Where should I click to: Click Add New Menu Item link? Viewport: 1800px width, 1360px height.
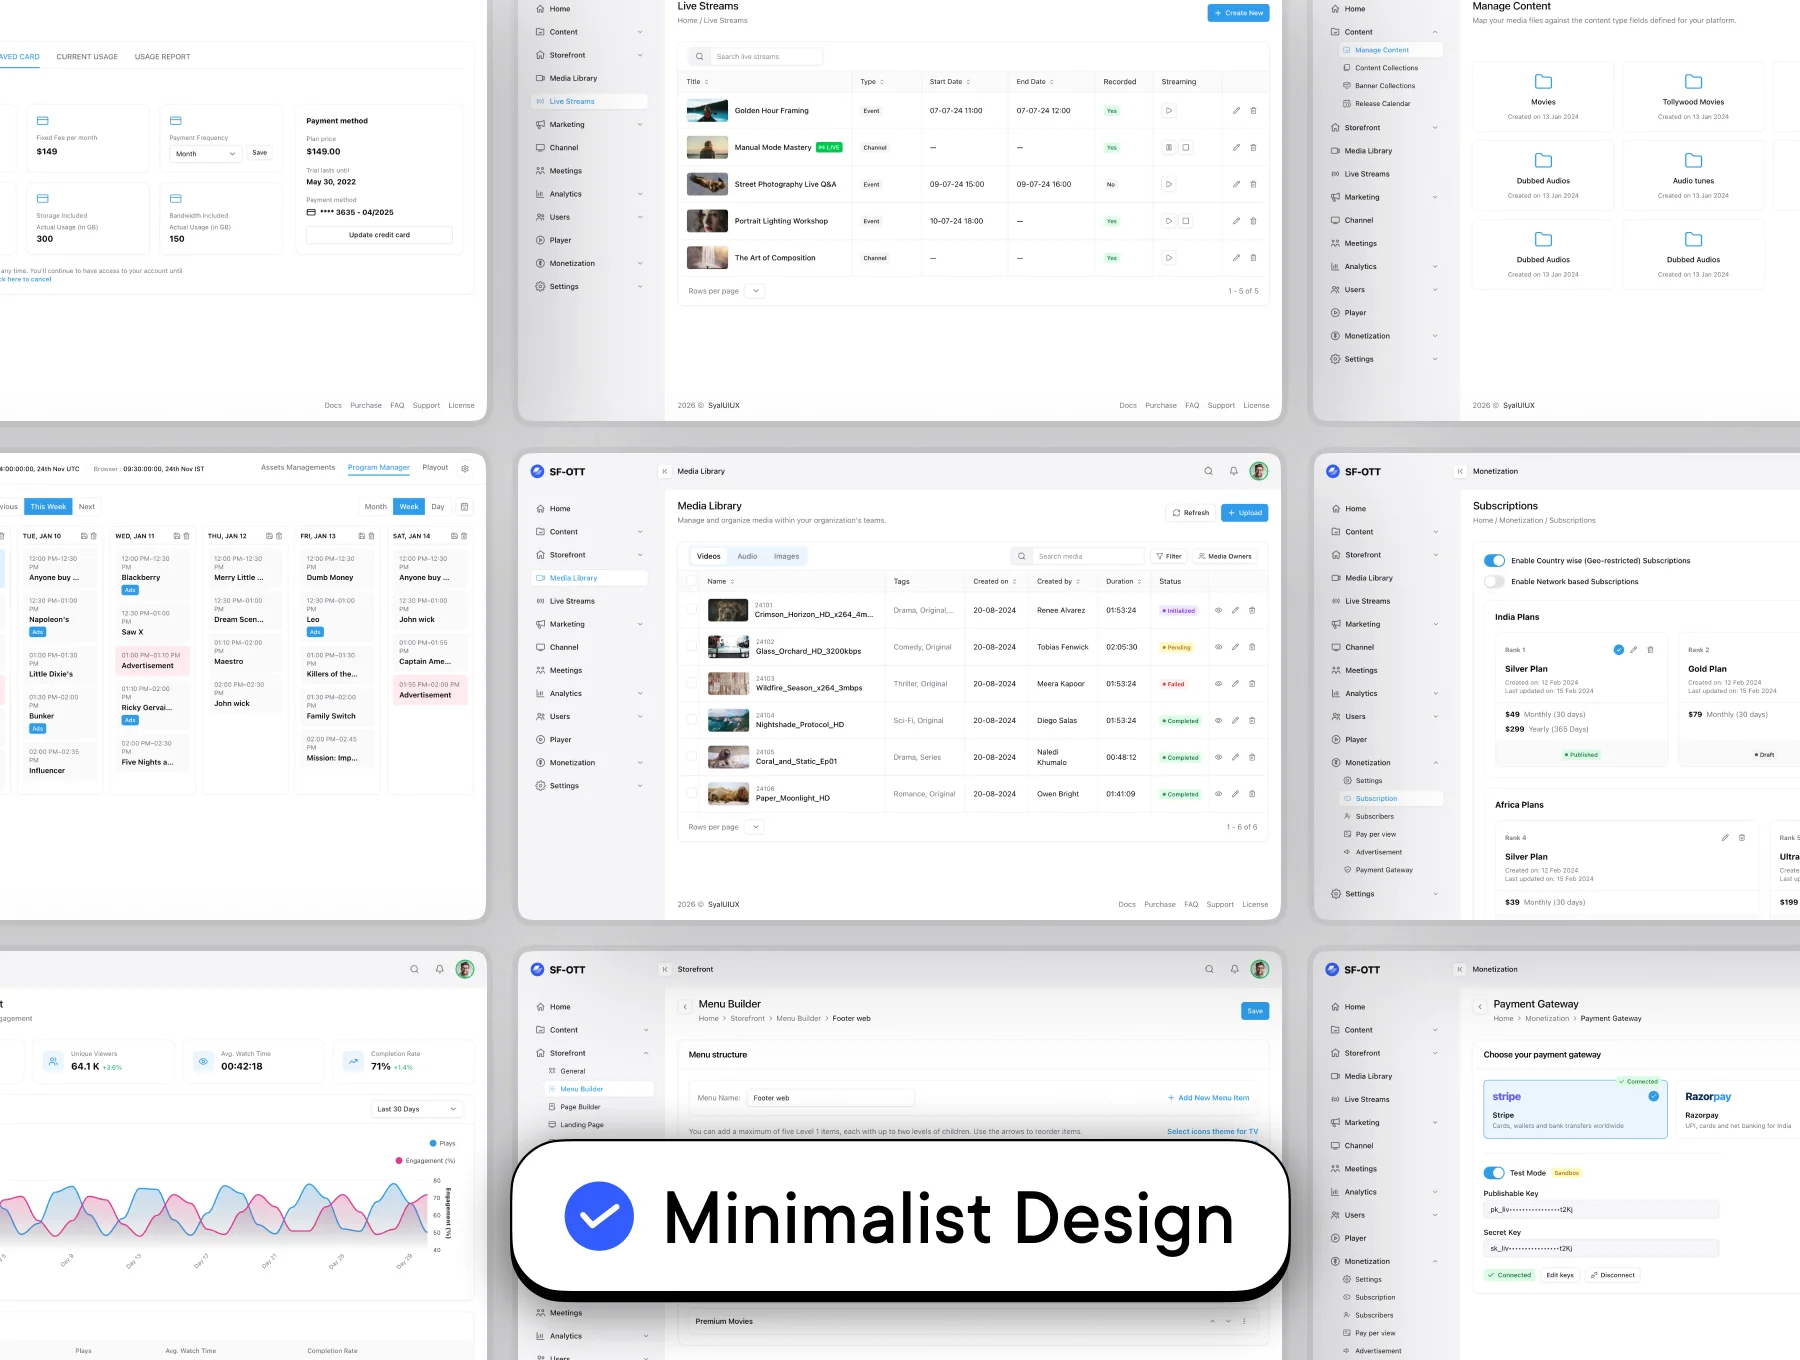[1208, 1098]
